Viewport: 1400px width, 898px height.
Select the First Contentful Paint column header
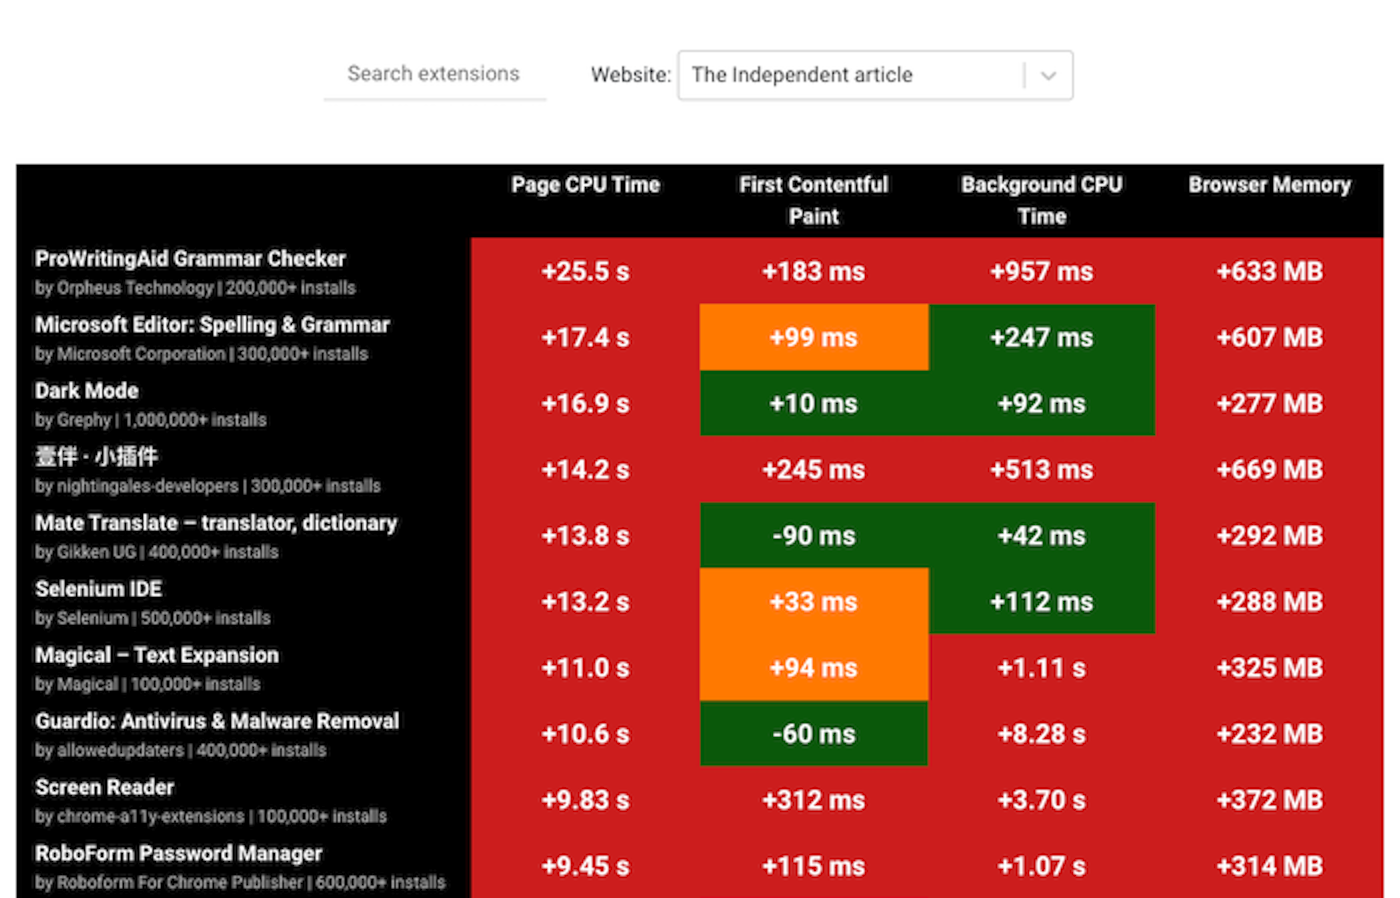(813, 200)
